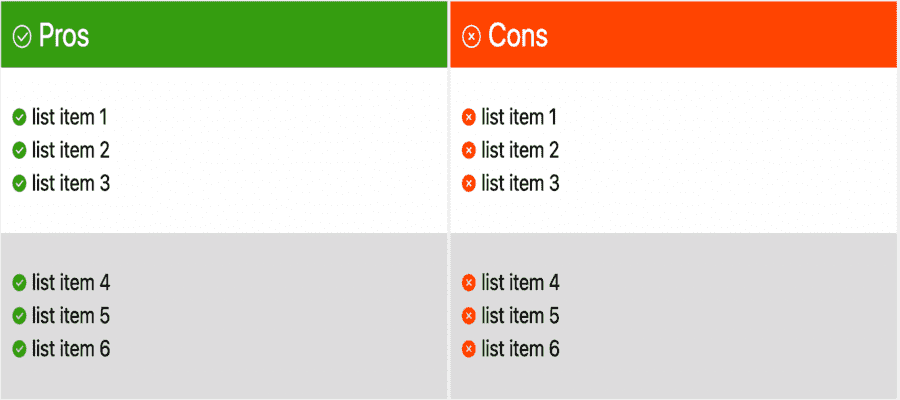This screenshot has width=900, height=400.
Task: Click the checkmark icon beside Pros heading
Action: (22, 36)
